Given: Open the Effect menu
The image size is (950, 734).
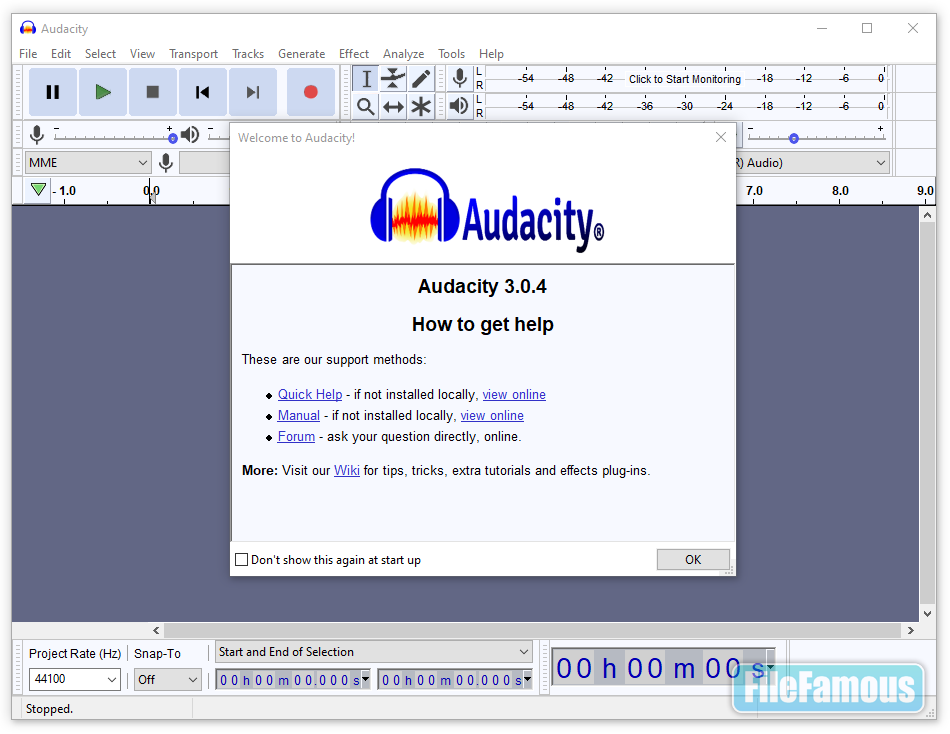Looking at the screenshot, I should coord(354,54).
